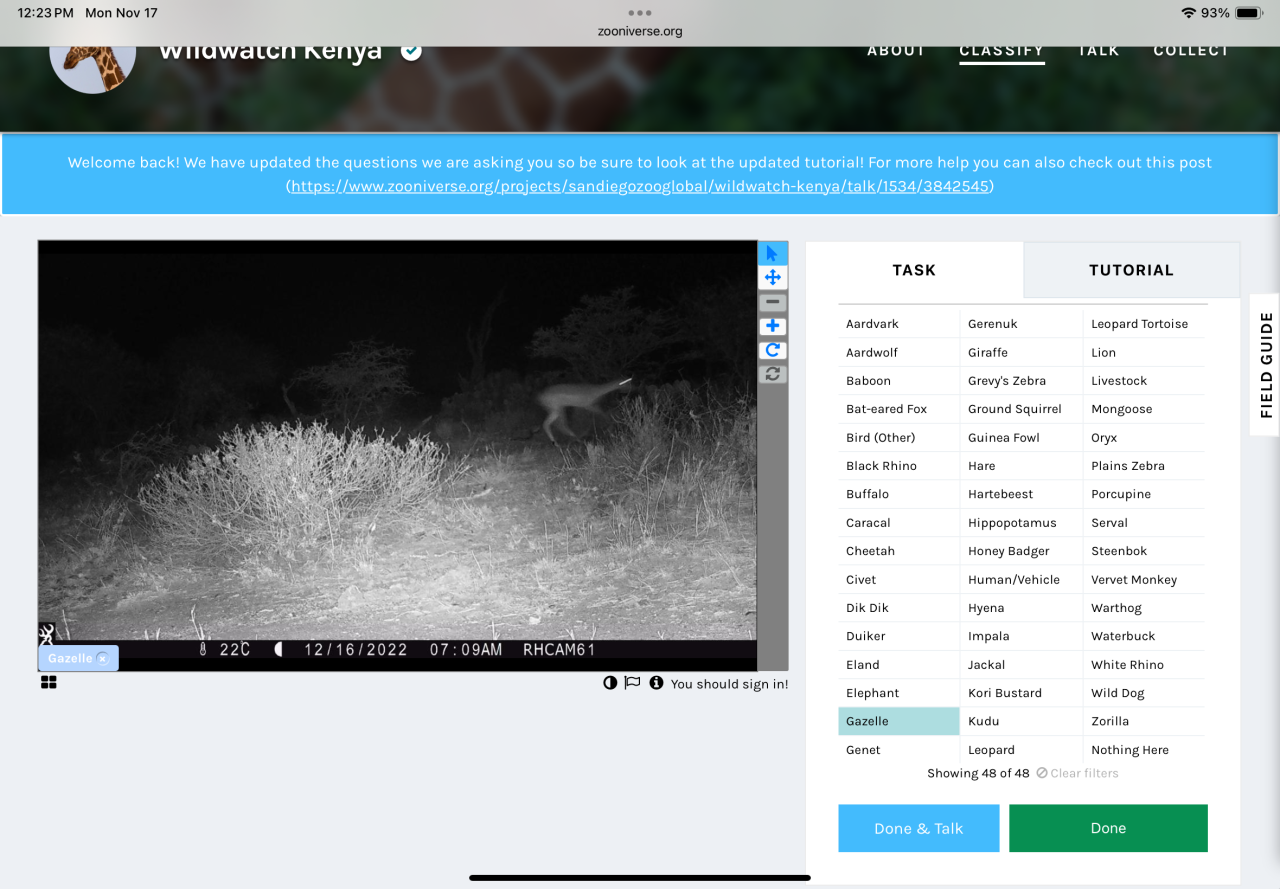Activate the pan/move image tool

pyautogui.click(x=772, y=278)
